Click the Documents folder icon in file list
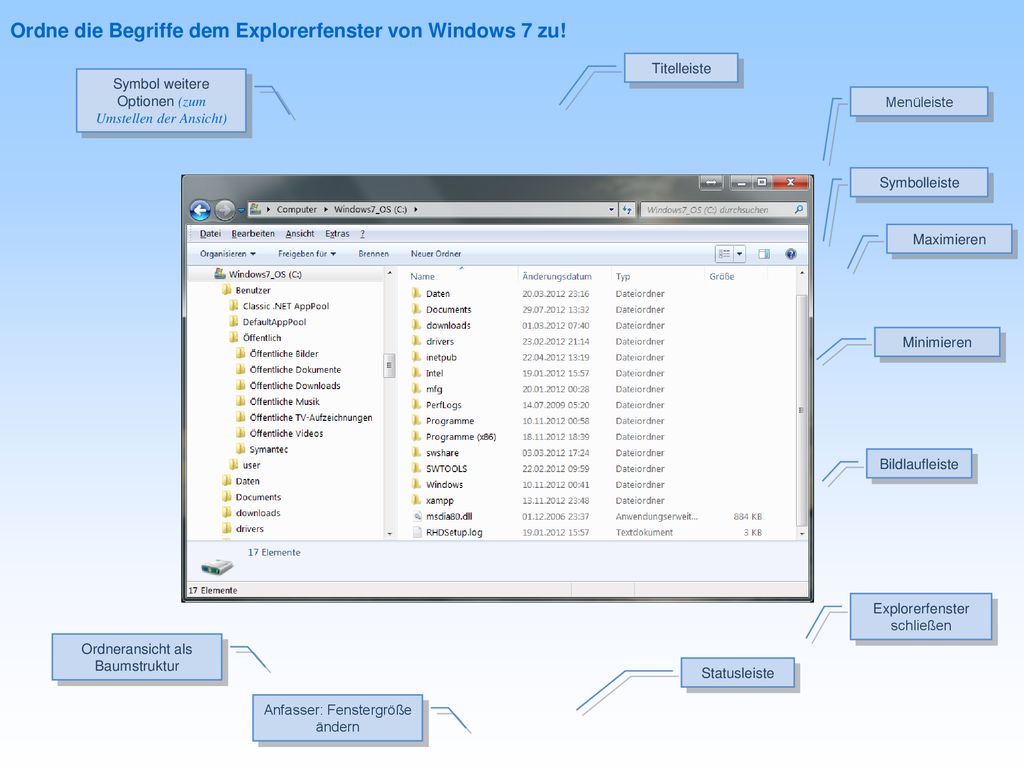Viewport: 1024px width, 768px height. tap(417, 309)
